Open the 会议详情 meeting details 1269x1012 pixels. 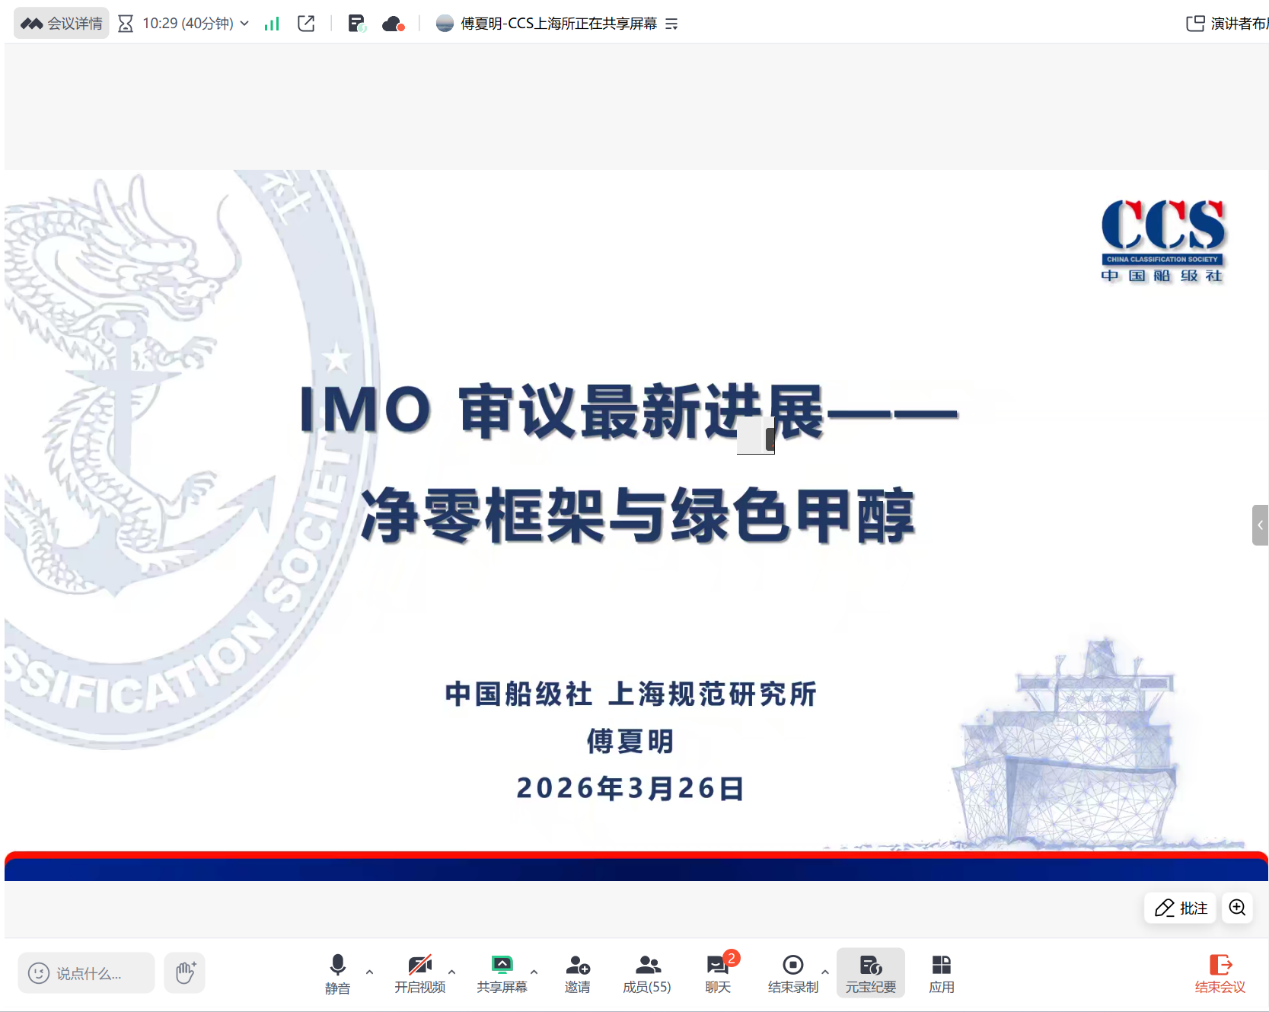[62, 23]
